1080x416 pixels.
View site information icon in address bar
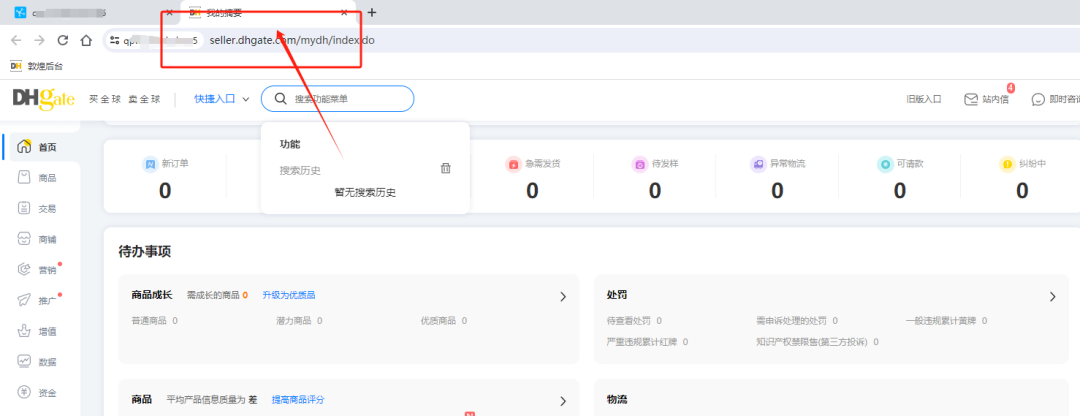click(114, 41)
